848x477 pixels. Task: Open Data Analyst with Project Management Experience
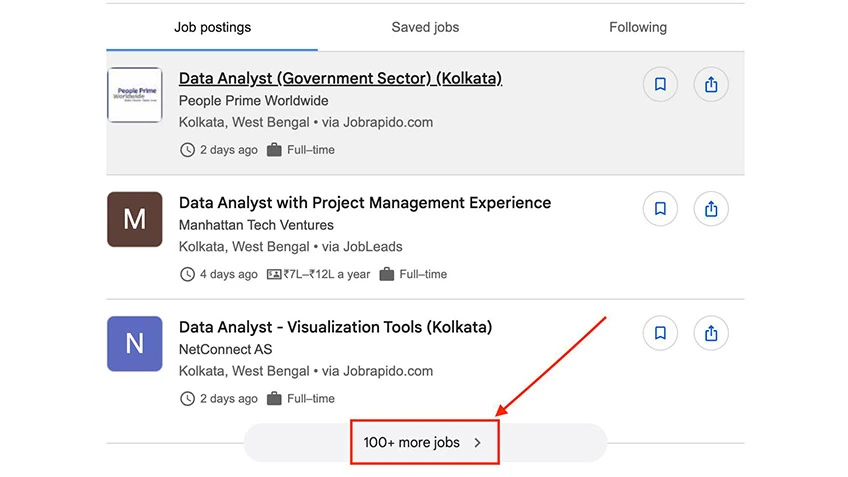point(365,203)
